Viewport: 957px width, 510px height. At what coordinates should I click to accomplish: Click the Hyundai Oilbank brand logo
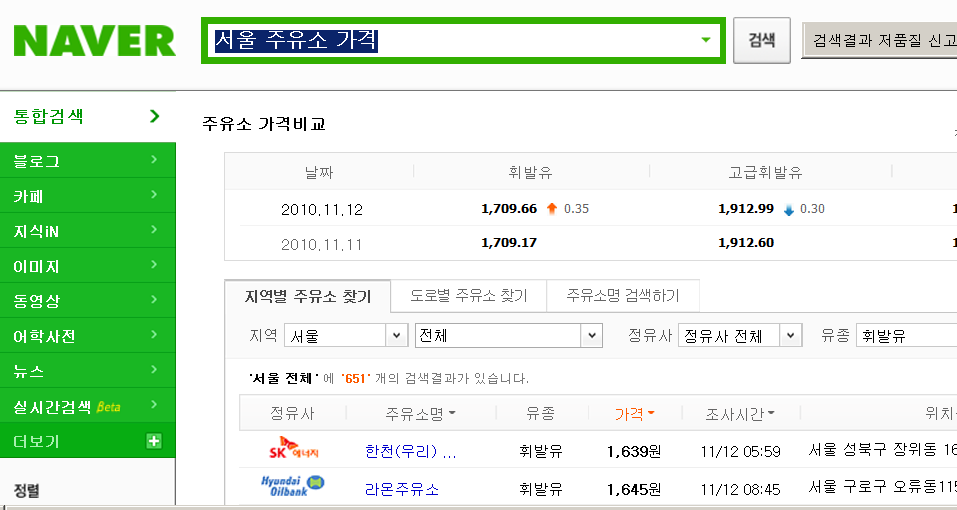pos(293,486)
